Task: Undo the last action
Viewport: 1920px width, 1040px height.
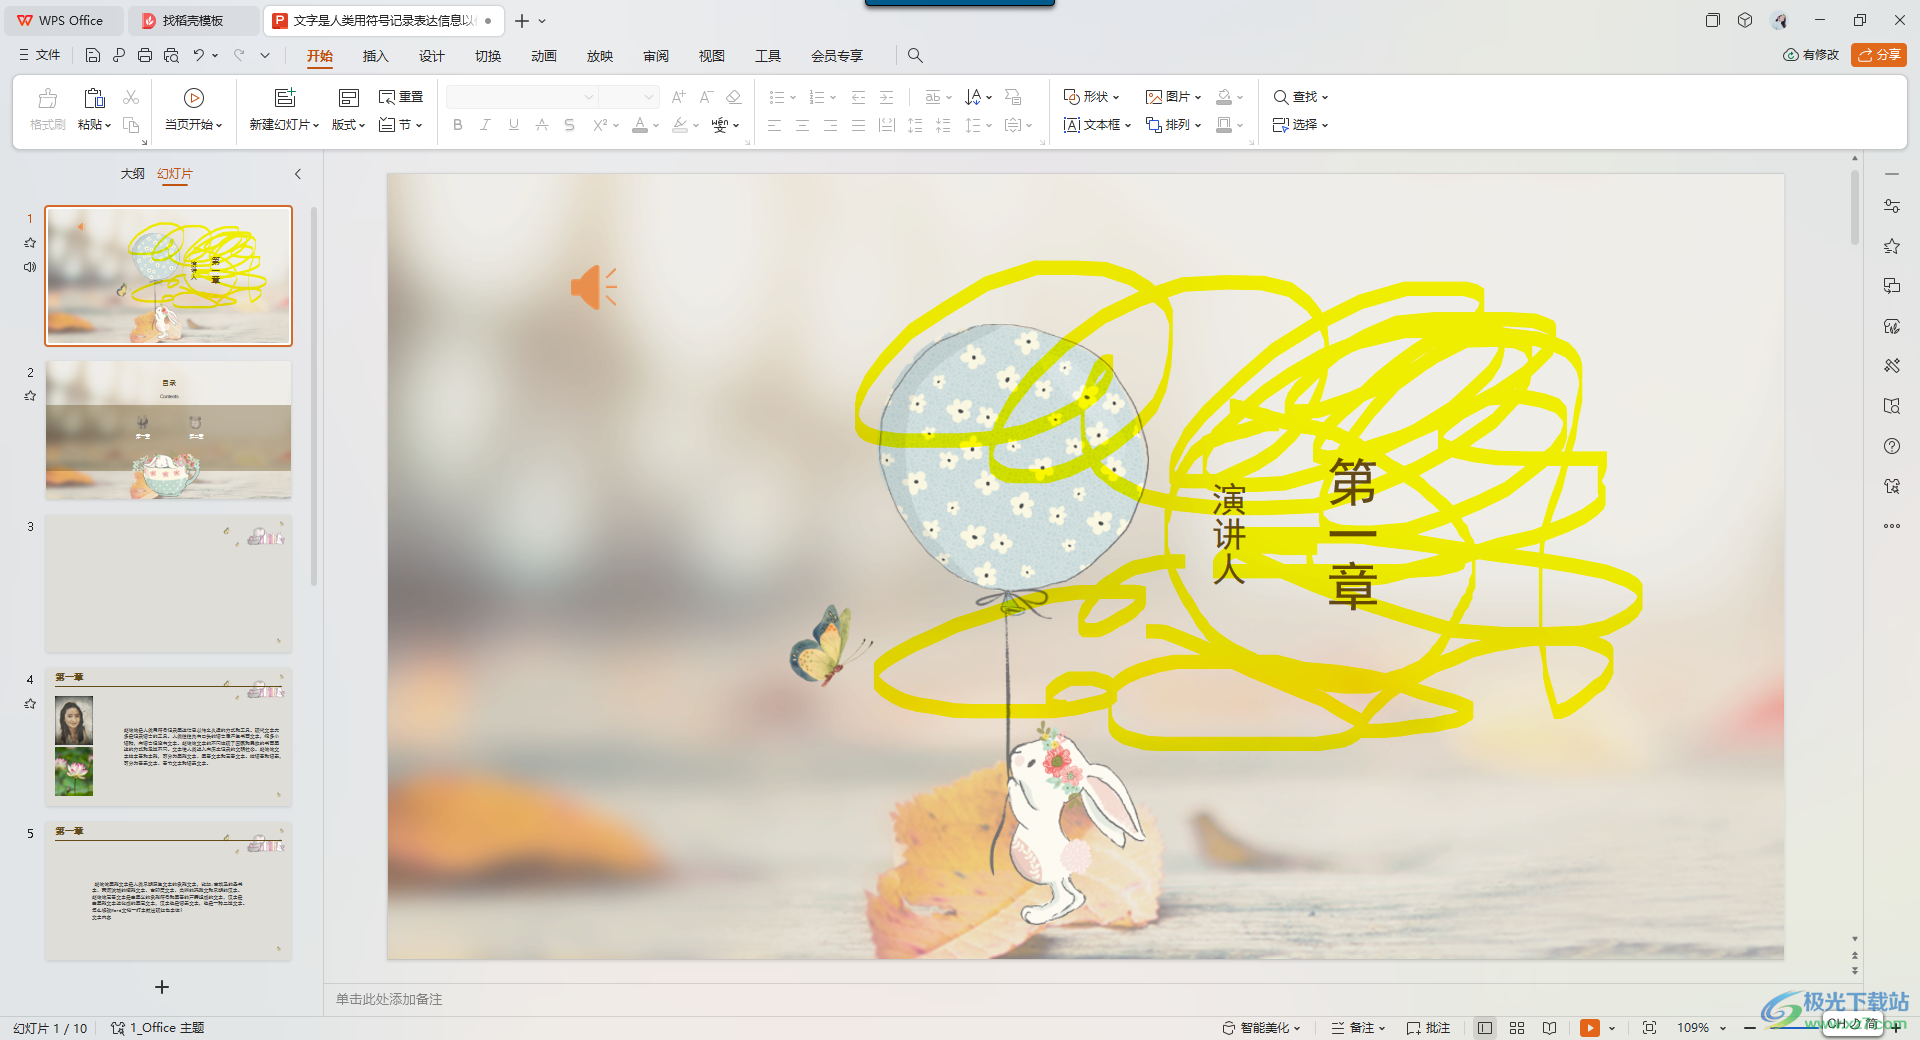Action: point(199,55)
